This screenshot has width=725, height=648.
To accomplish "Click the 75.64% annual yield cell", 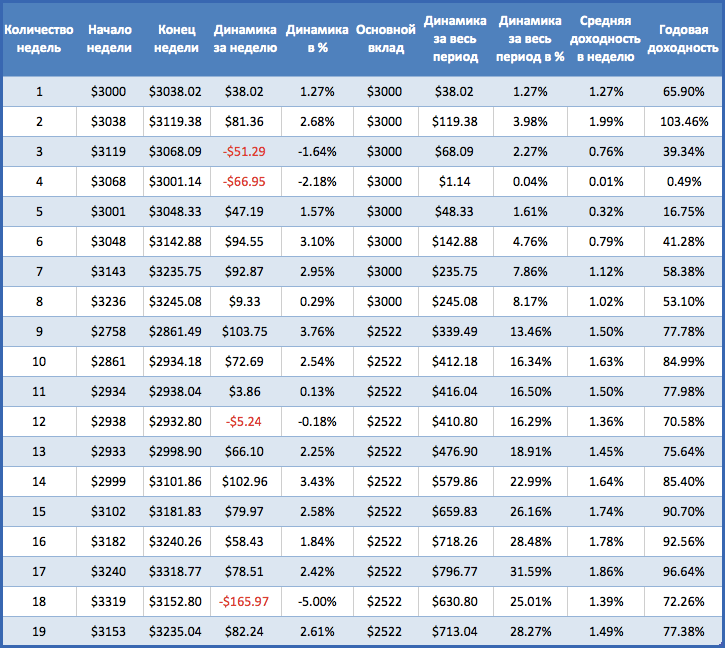I will [x=683, y=452].
